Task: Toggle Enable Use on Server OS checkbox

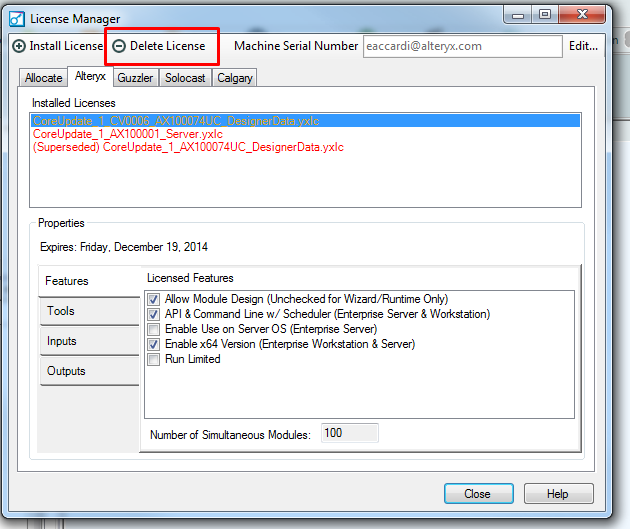Action: click(x=153, y=329)
